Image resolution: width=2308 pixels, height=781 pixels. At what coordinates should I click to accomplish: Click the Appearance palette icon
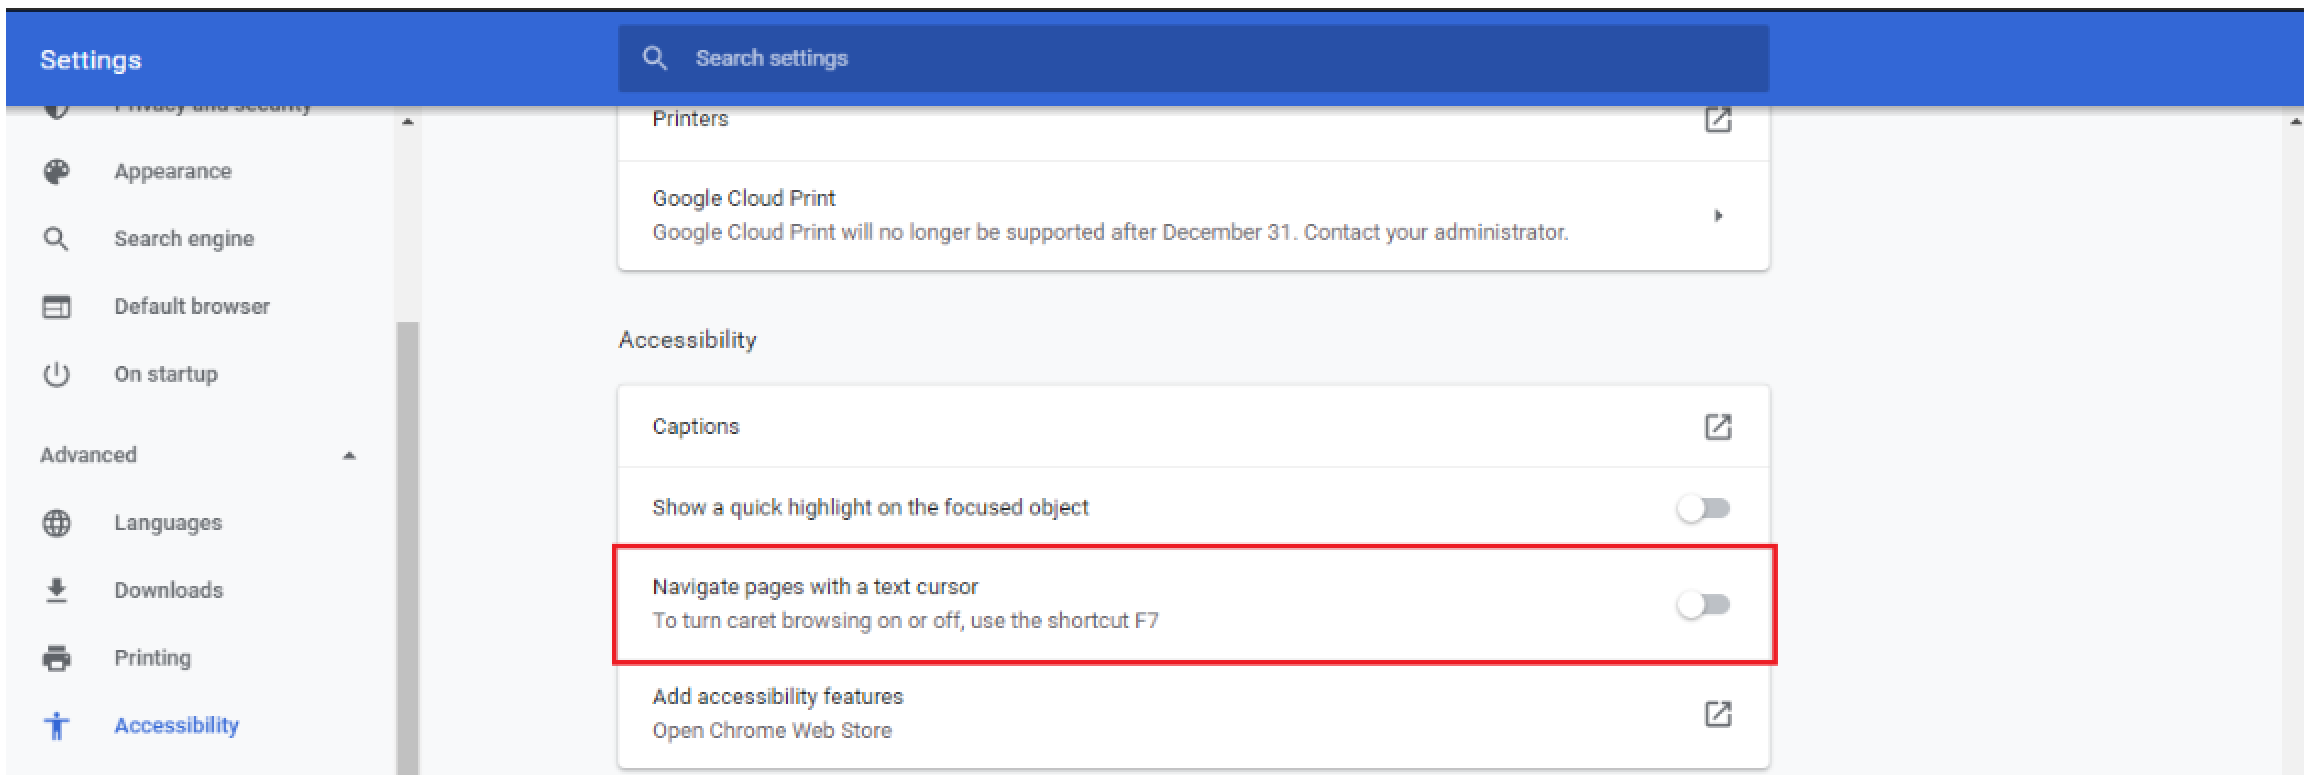[x=57, y=172]
